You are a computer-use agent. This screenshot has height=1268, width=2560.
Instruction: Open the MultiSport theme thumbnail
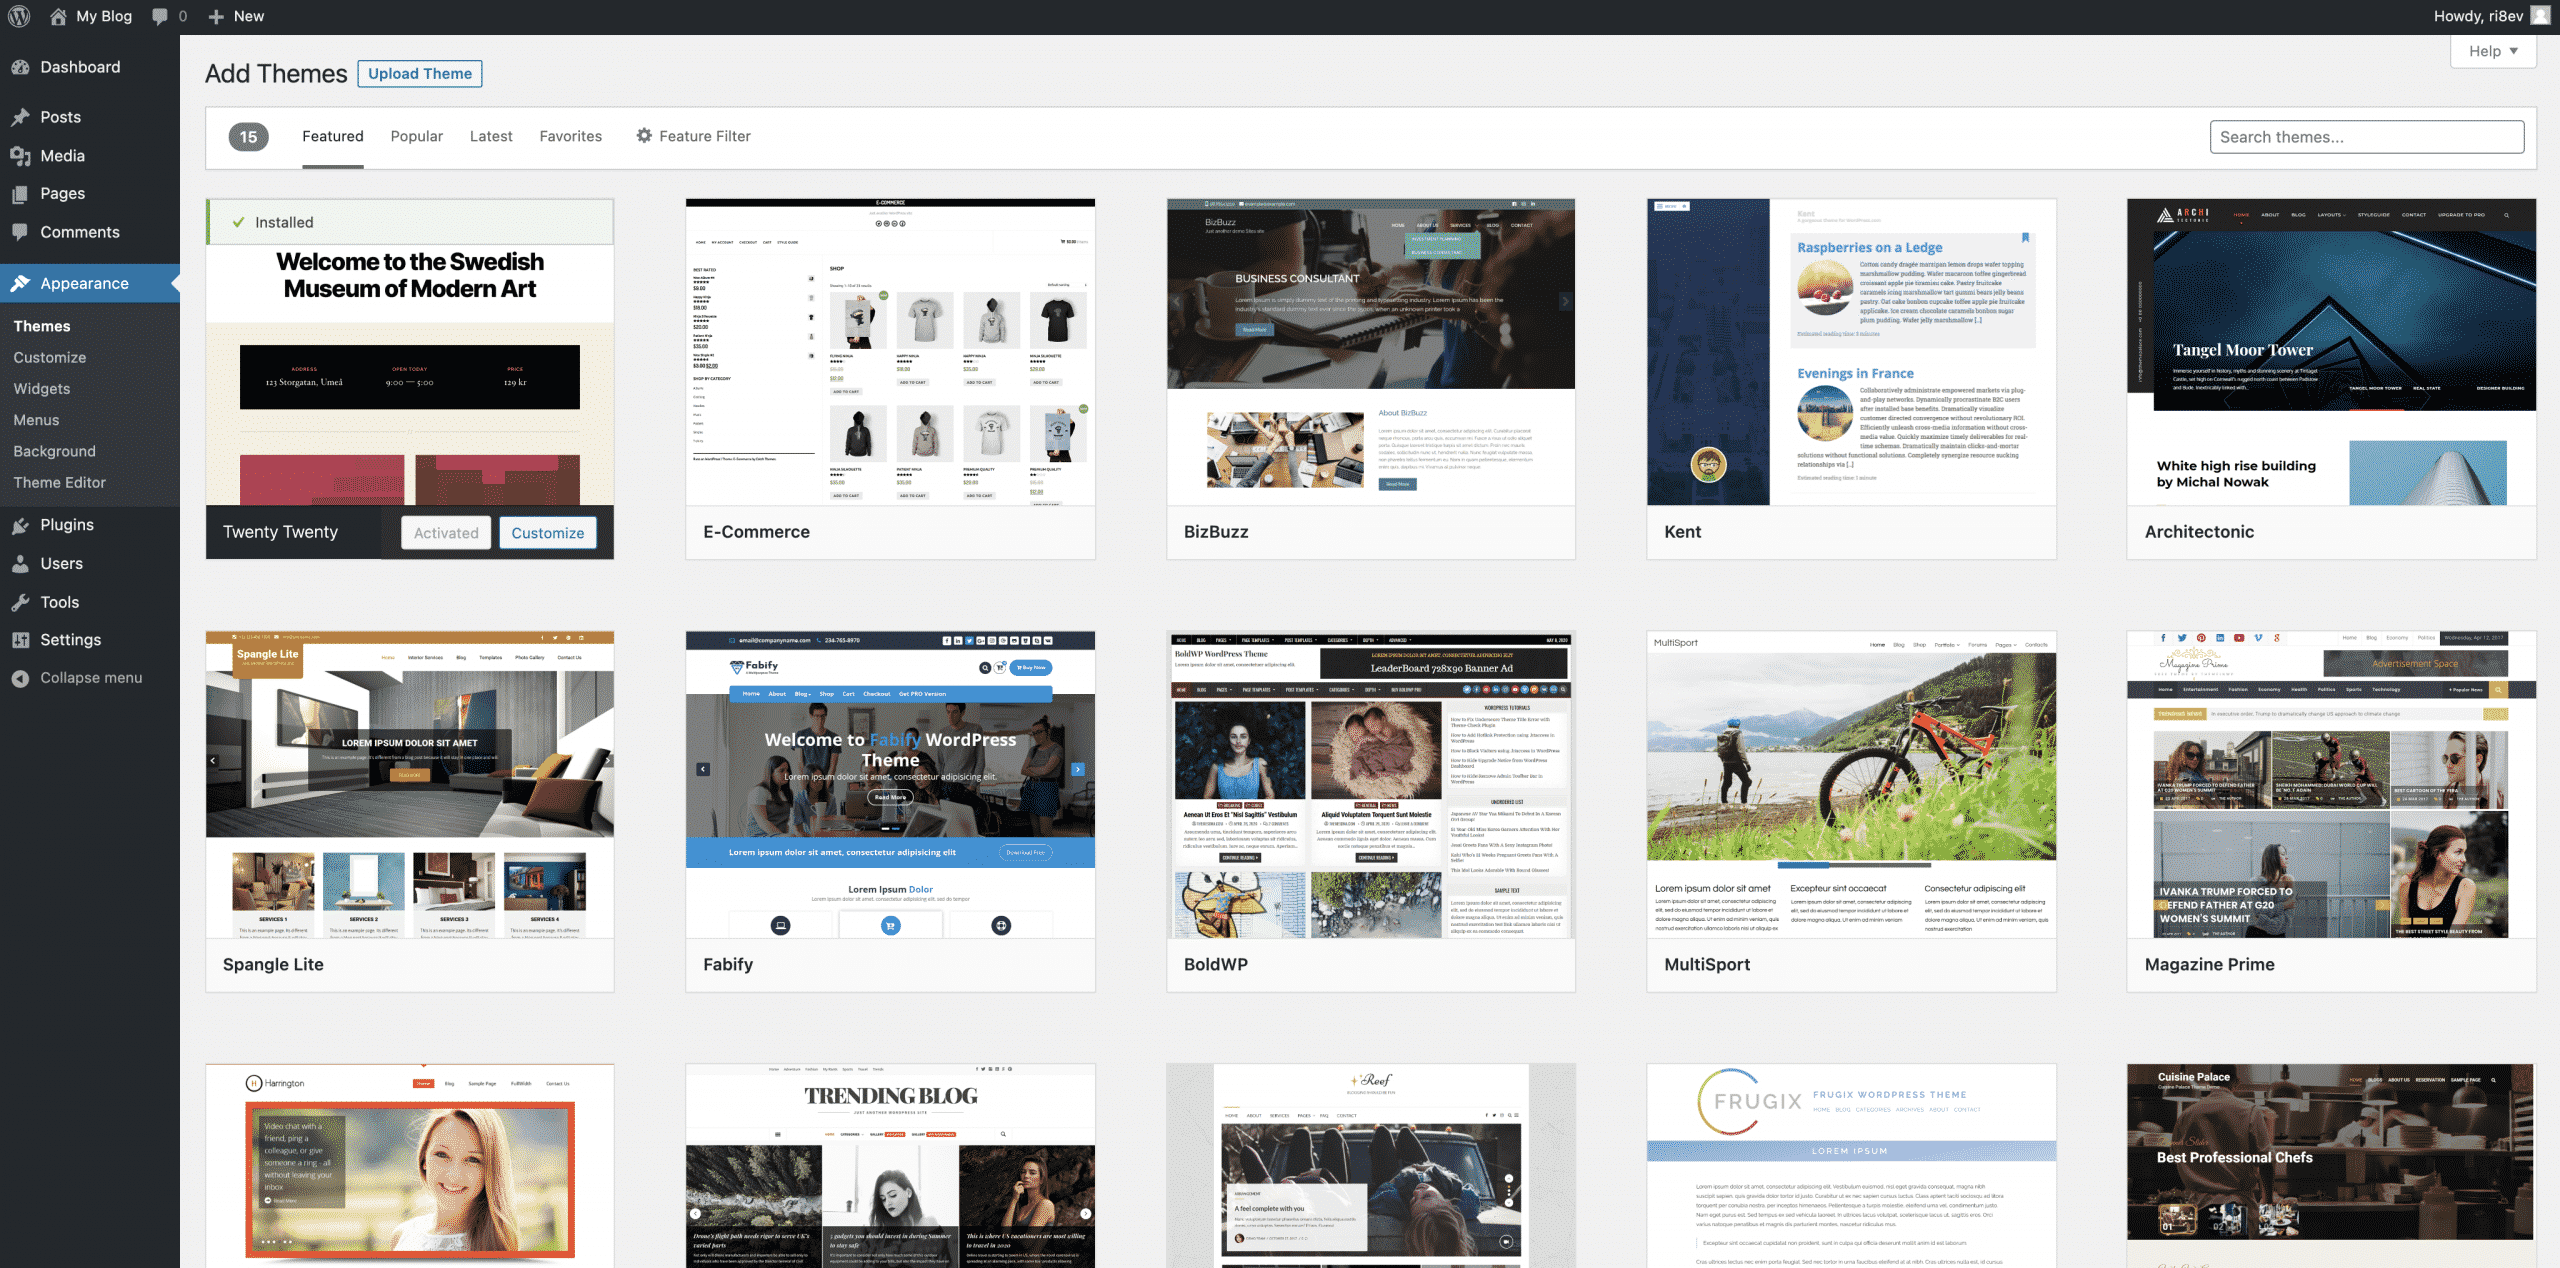click(x=1851, y=785)
